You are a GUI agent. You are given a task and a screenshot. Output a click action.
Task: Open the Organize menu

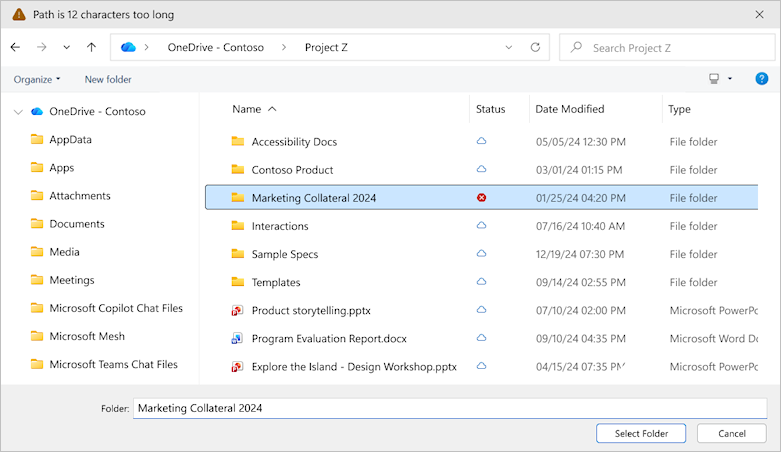point(37,79)
